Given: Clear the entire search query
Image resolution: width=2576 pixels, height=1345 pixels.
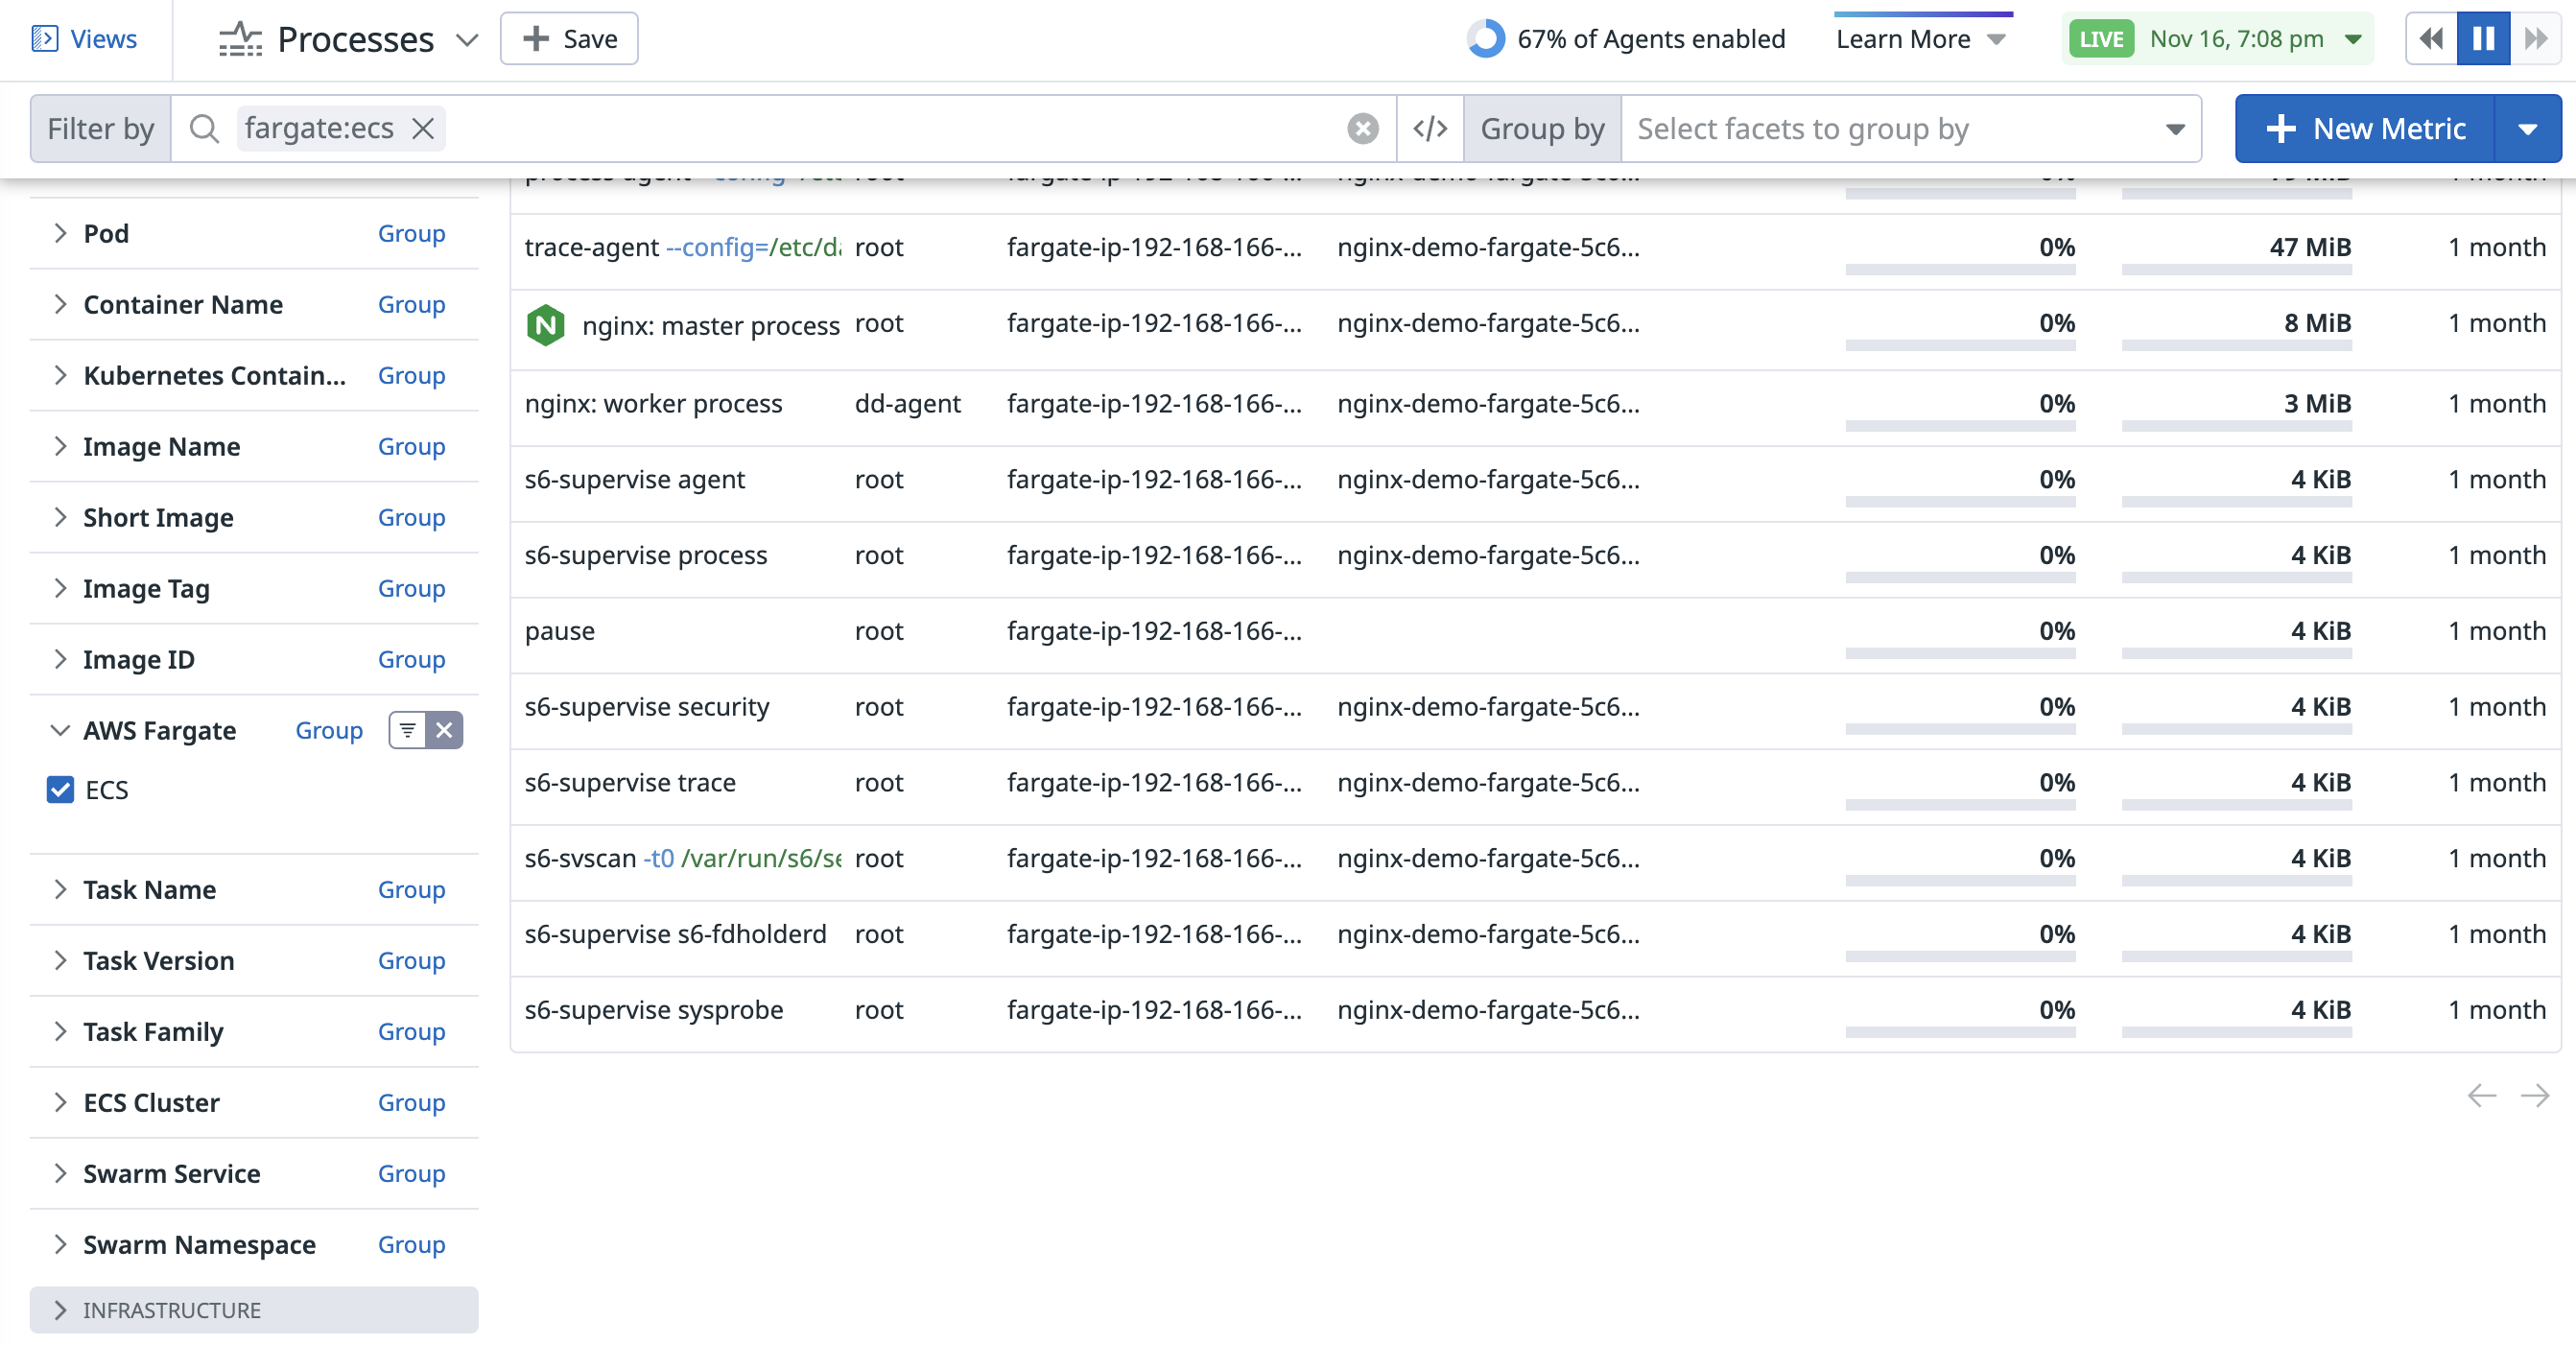Looking at the screenshot, I should click(1362, 129).
